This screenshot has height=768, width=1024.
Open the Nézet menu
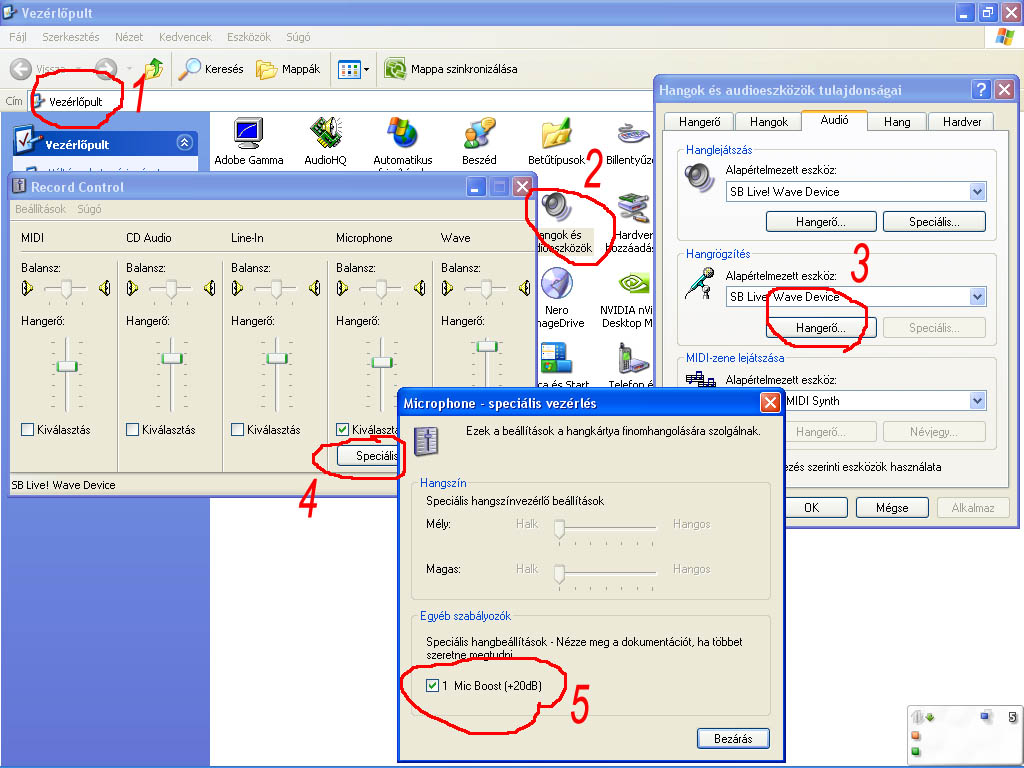click(x=129, y=37)
